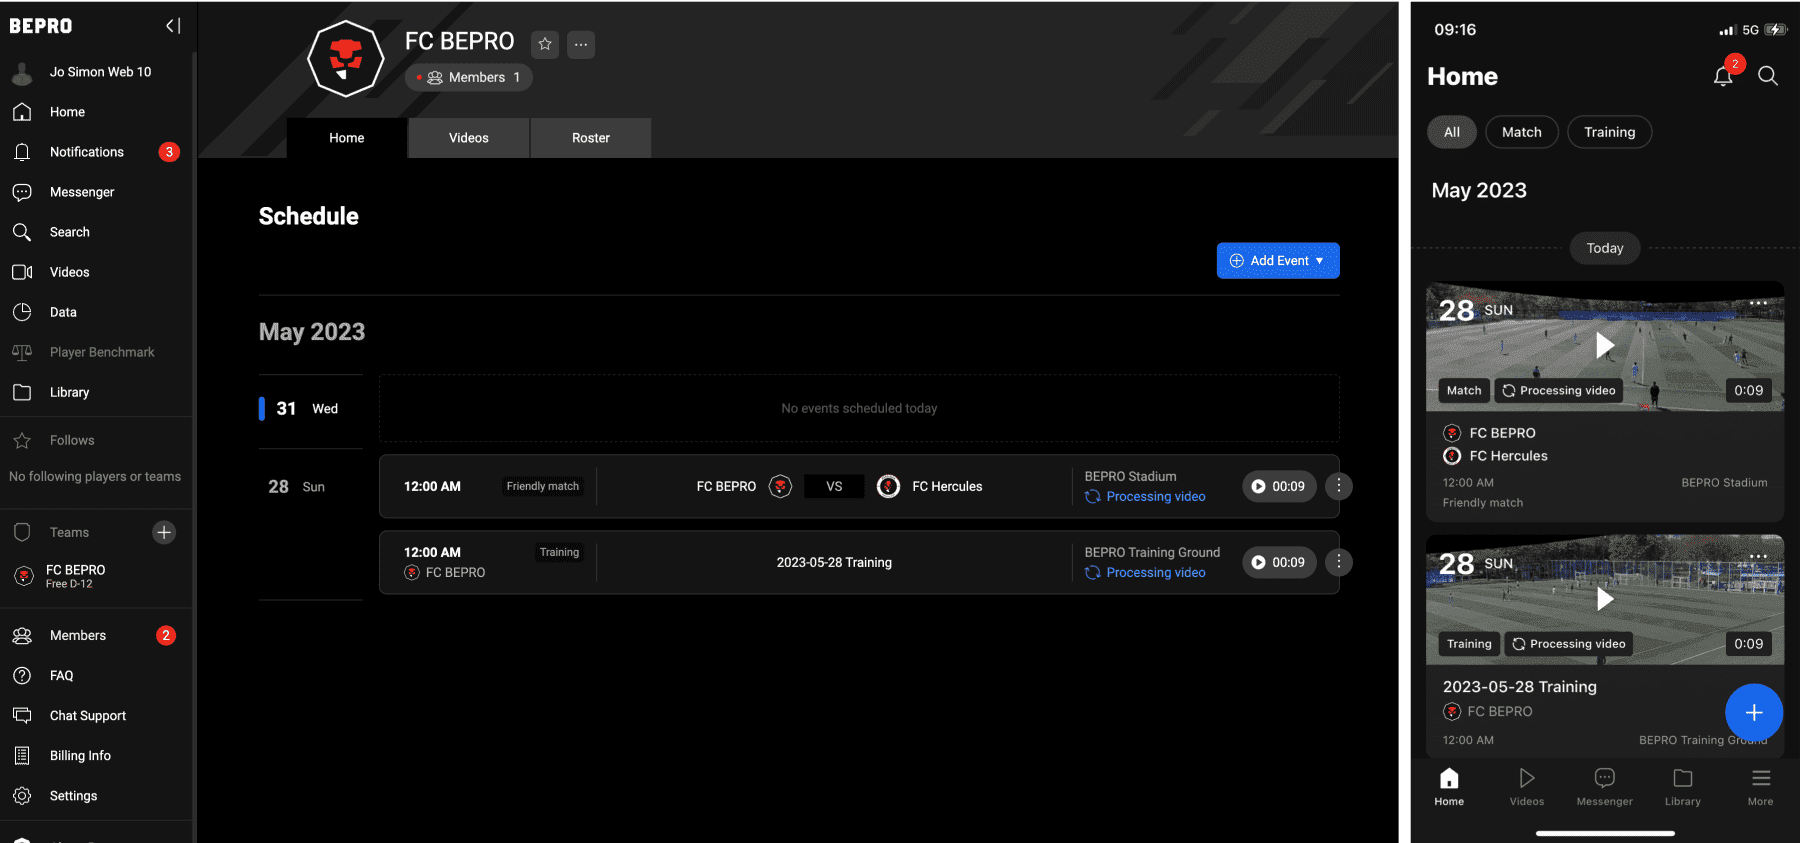Open Library tab in mobile bottom bar
Viewport: 1800px width, 843px height.
1683,786
